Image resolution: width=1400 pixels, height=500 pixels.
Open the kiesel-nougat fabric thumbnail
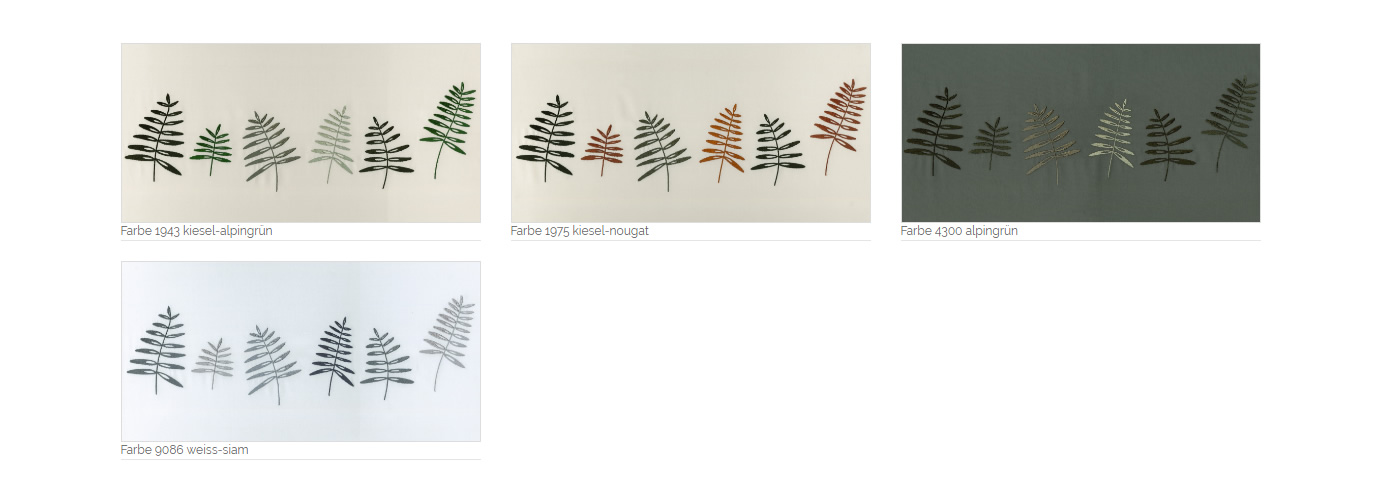click(x=690, y=133)
